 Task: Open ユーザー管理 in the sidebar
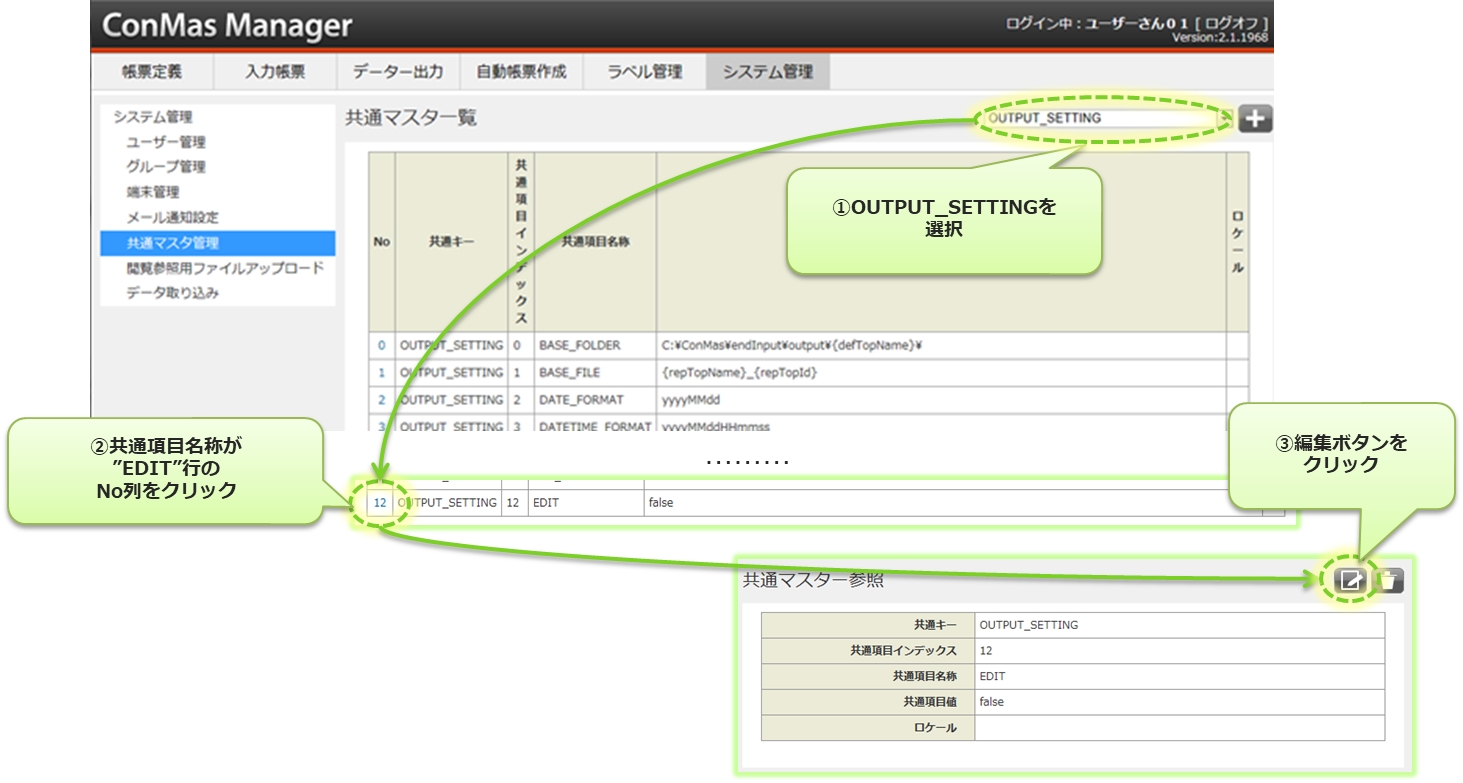(x=166, y=142)
